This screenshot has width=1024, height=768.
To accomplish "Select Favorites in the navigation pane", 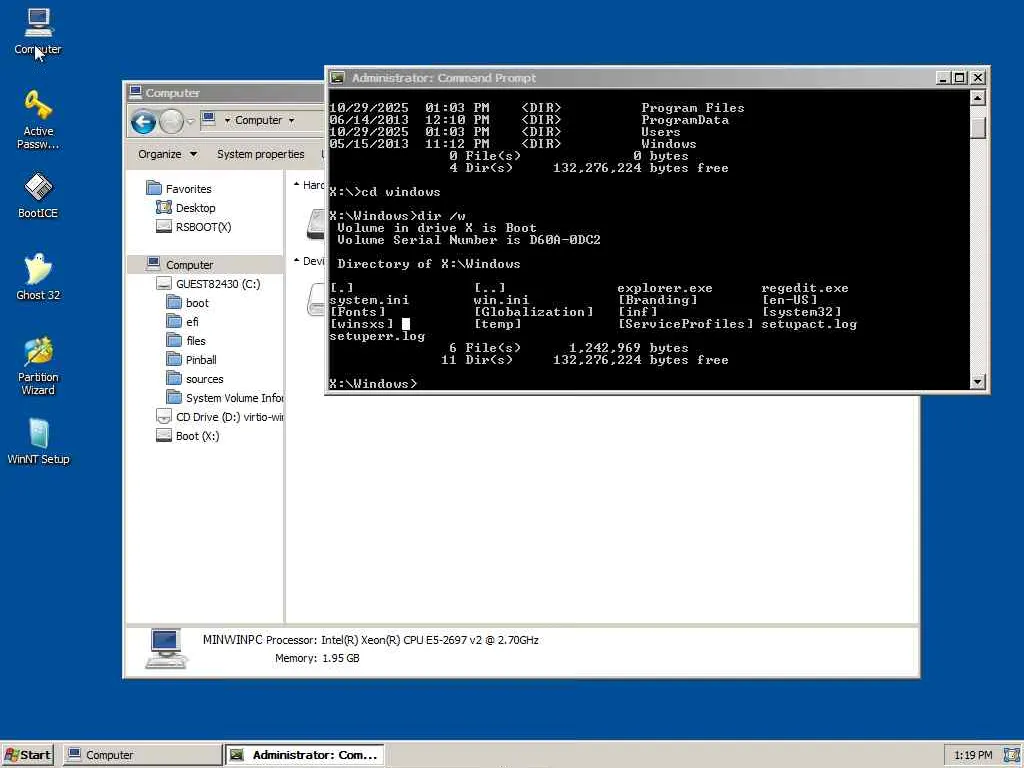I will (x=179, y=189).
